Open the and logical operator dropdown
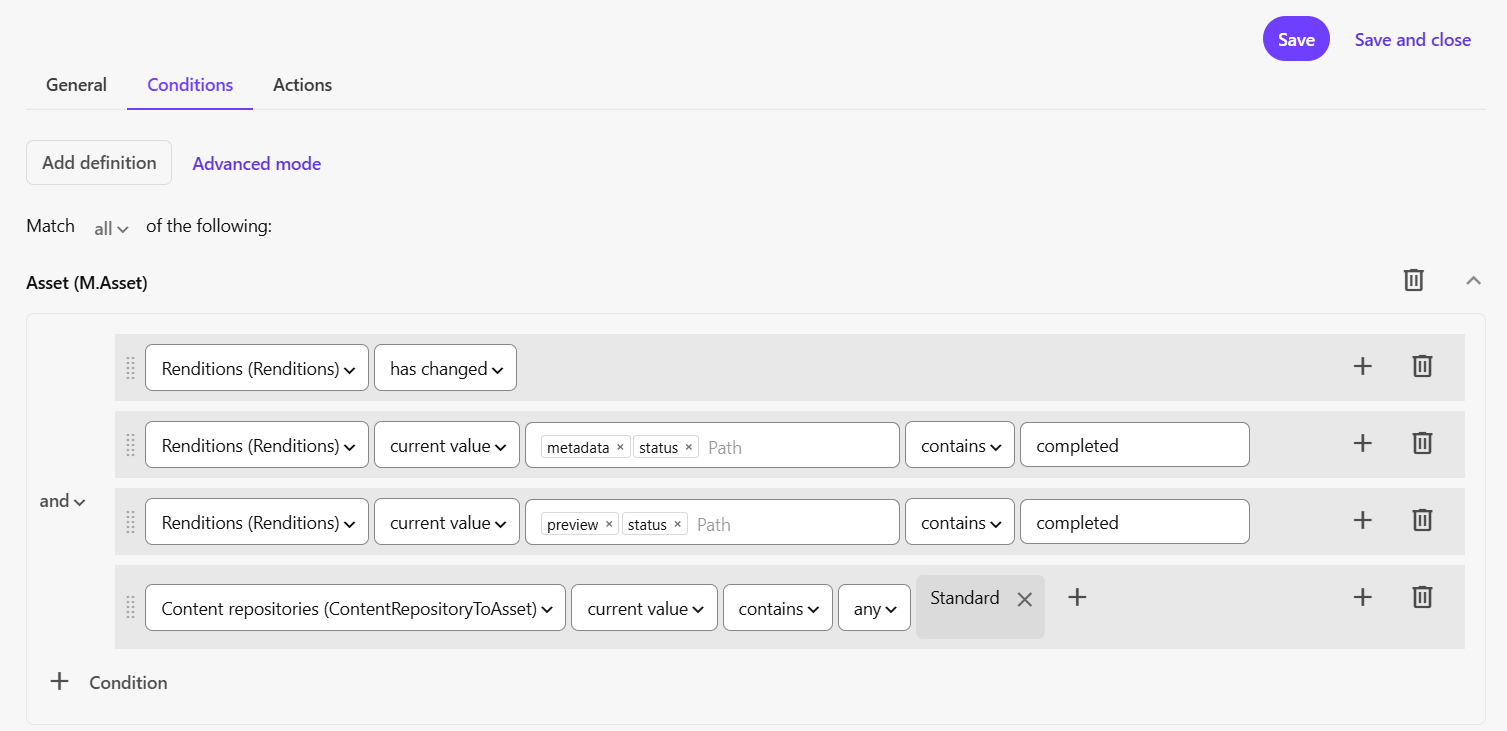 (x=63, y=501)
